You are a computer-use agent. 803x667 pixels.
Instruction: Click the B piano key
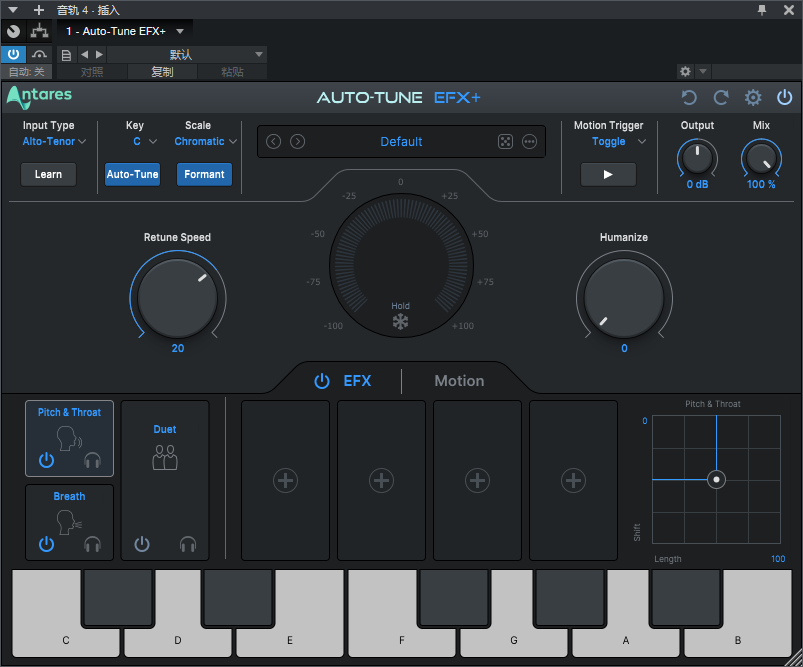pyautogui.click(x=737, y=614)
